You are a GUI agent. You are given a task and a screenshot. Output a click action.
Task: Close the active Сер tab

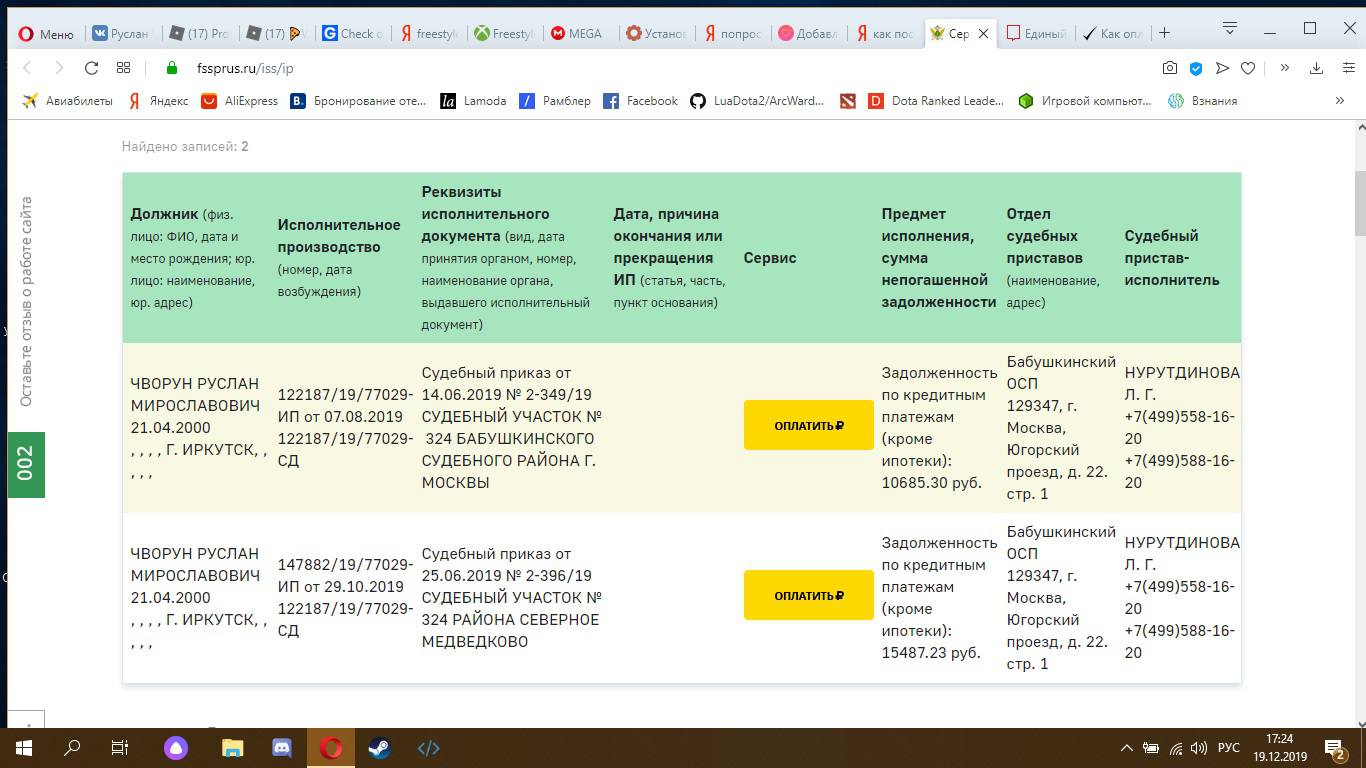pos(983,33)
